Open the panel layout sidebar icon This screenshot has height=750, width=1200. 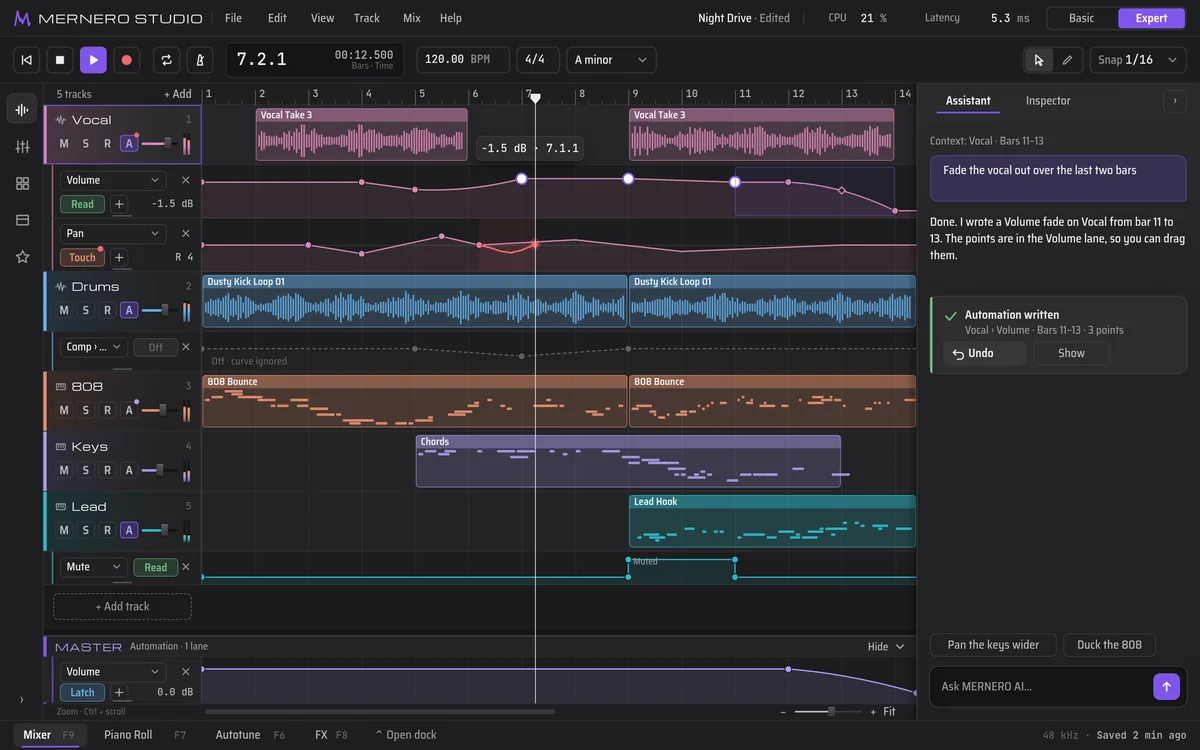pyautogui.click(x=22, y=220)
